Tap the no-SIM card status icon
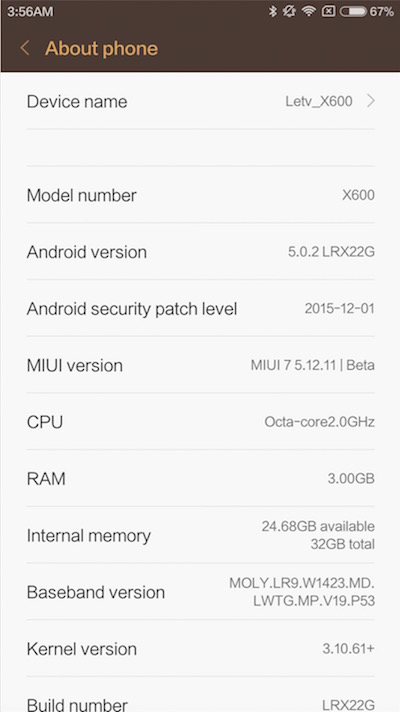 point(328,11)
